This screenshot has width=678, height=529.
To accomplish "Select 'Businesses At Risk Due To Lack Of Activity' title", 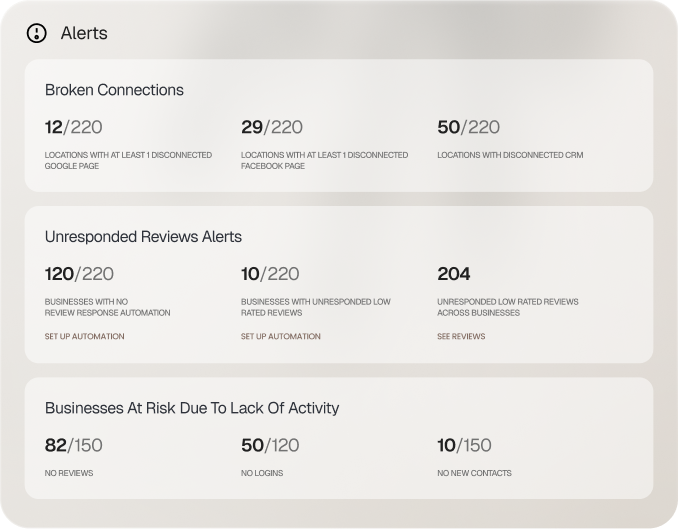I will point(192,408).
